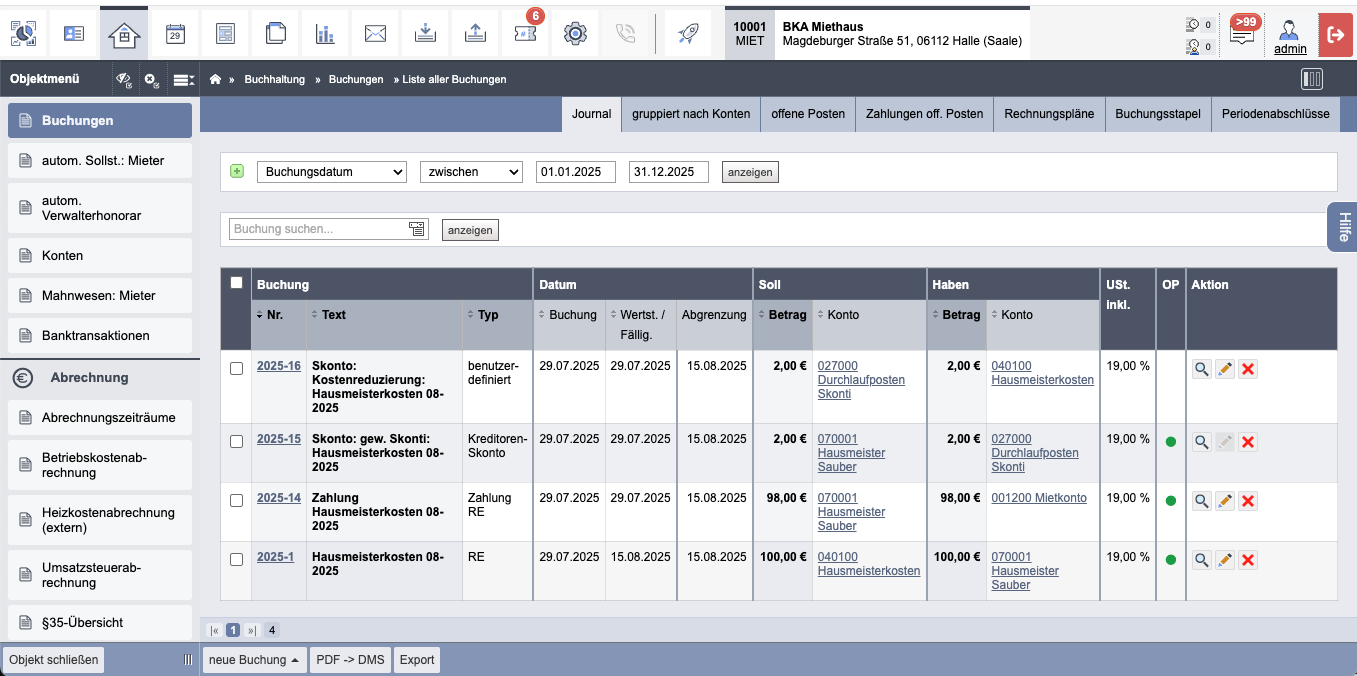Screen dimensions: 1357x676
Task: Click the anzeigen button next to date filter
Action: 750,172
